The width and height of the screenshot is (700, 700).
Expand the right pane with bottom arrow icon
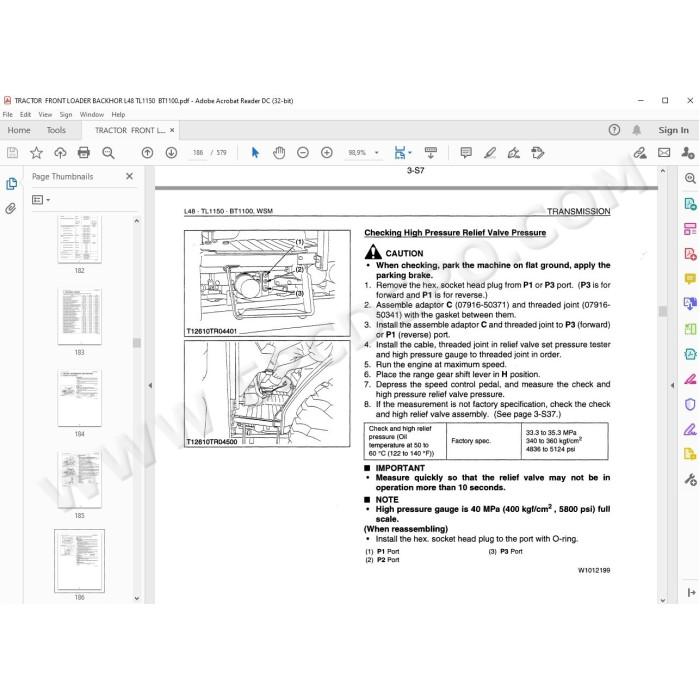pos(691,592)
